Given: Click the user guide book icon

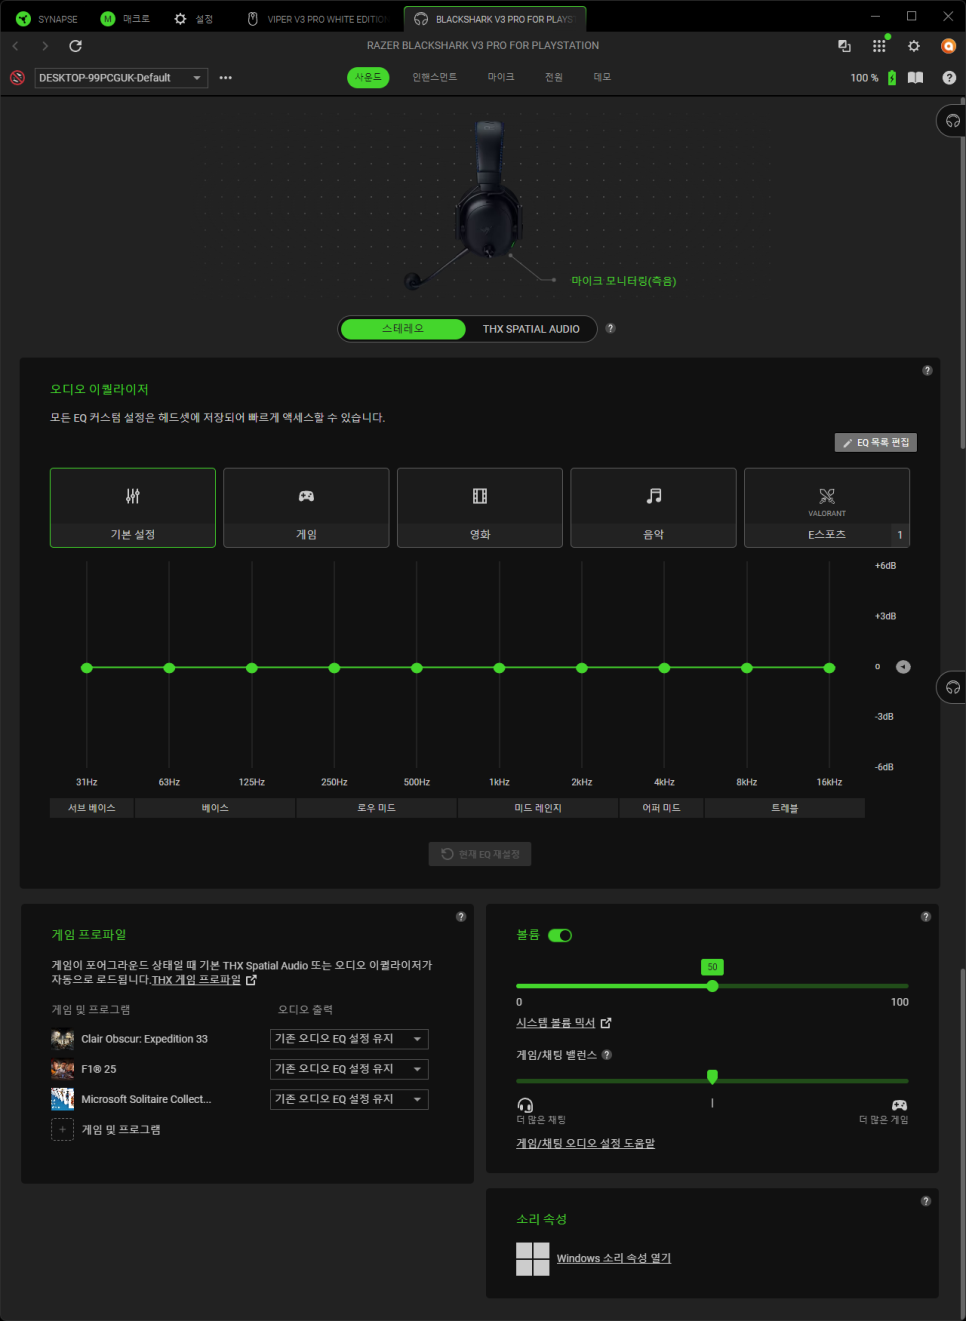Looking at the screenshot, I should [915, 78].
